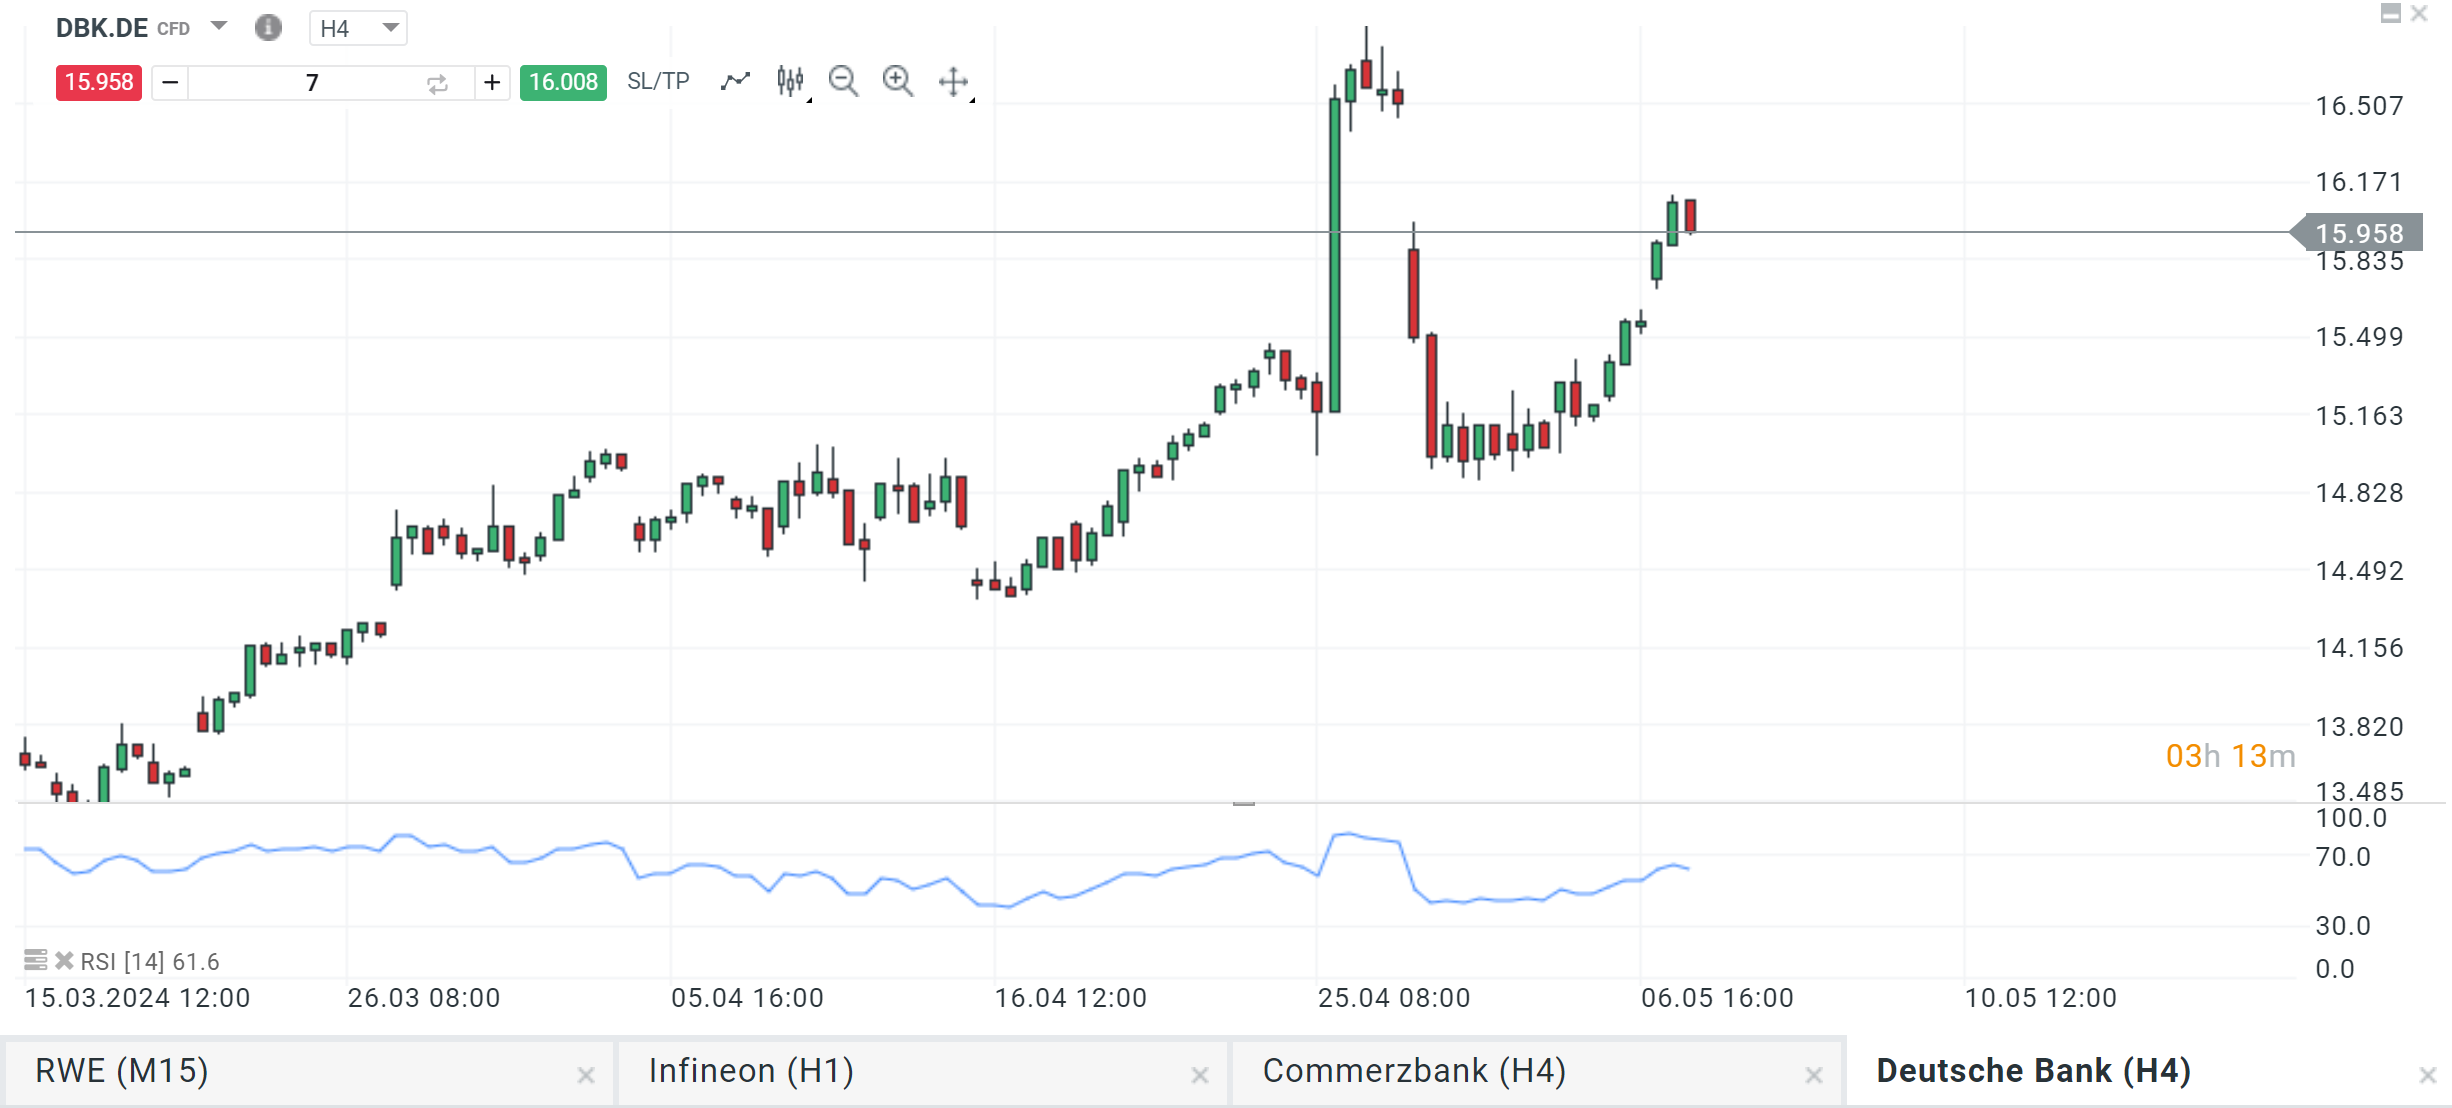This screenshot has height=1108, width=2452.
Task: Open SL/TP settings
Action: (657, 81)
